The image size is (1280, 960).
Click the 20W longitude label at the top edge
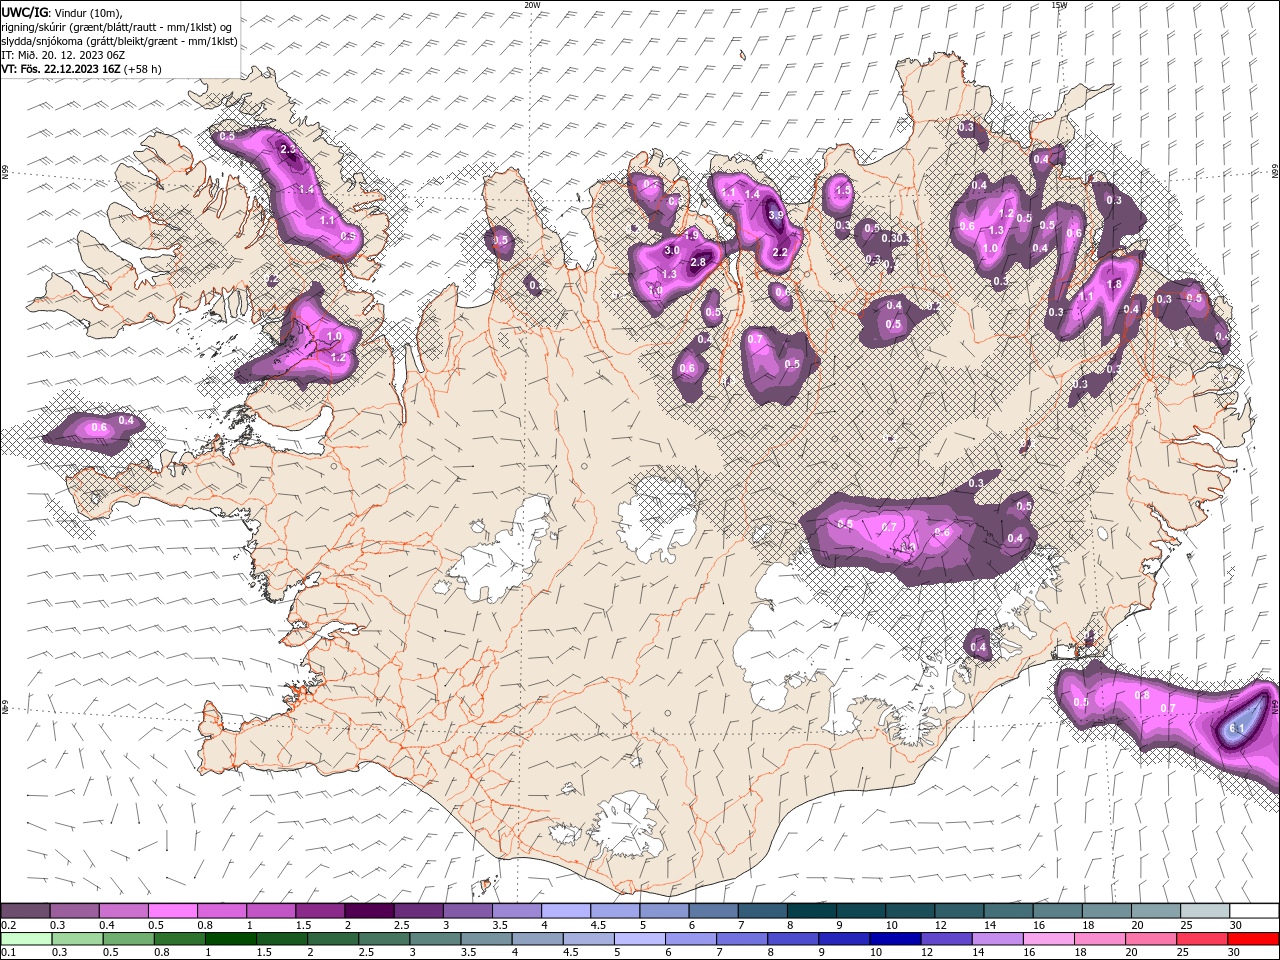click(532, 5)
